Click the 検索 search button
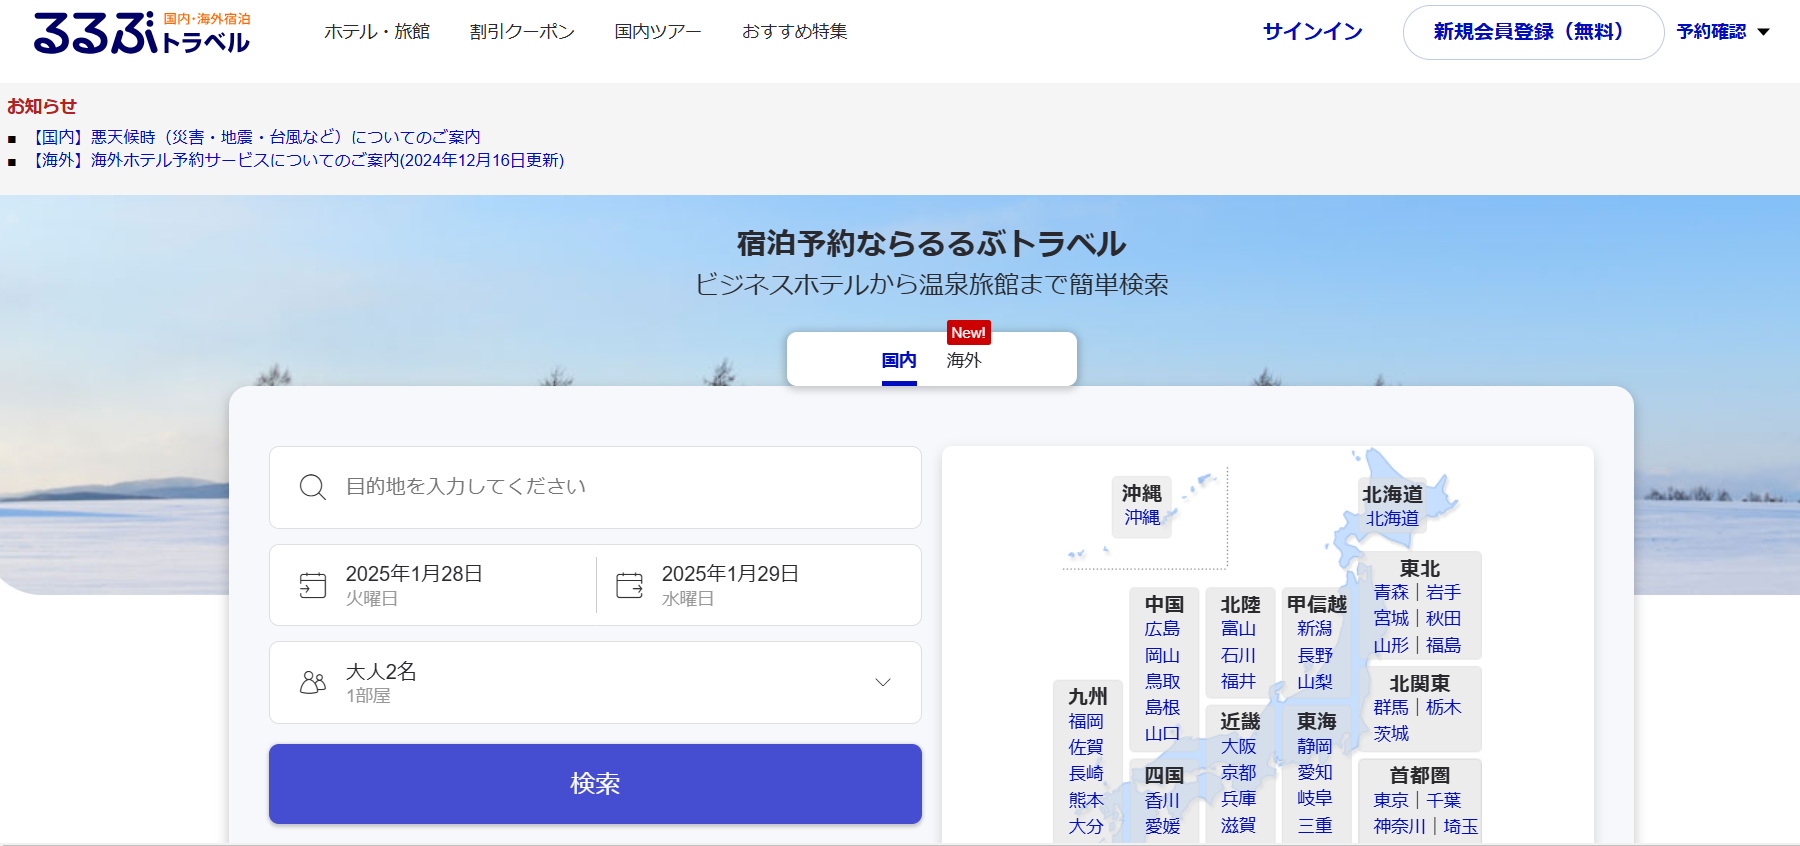The height and width of the screenshot is (846, 1800). pyautogui.click(x=595, y=784)
